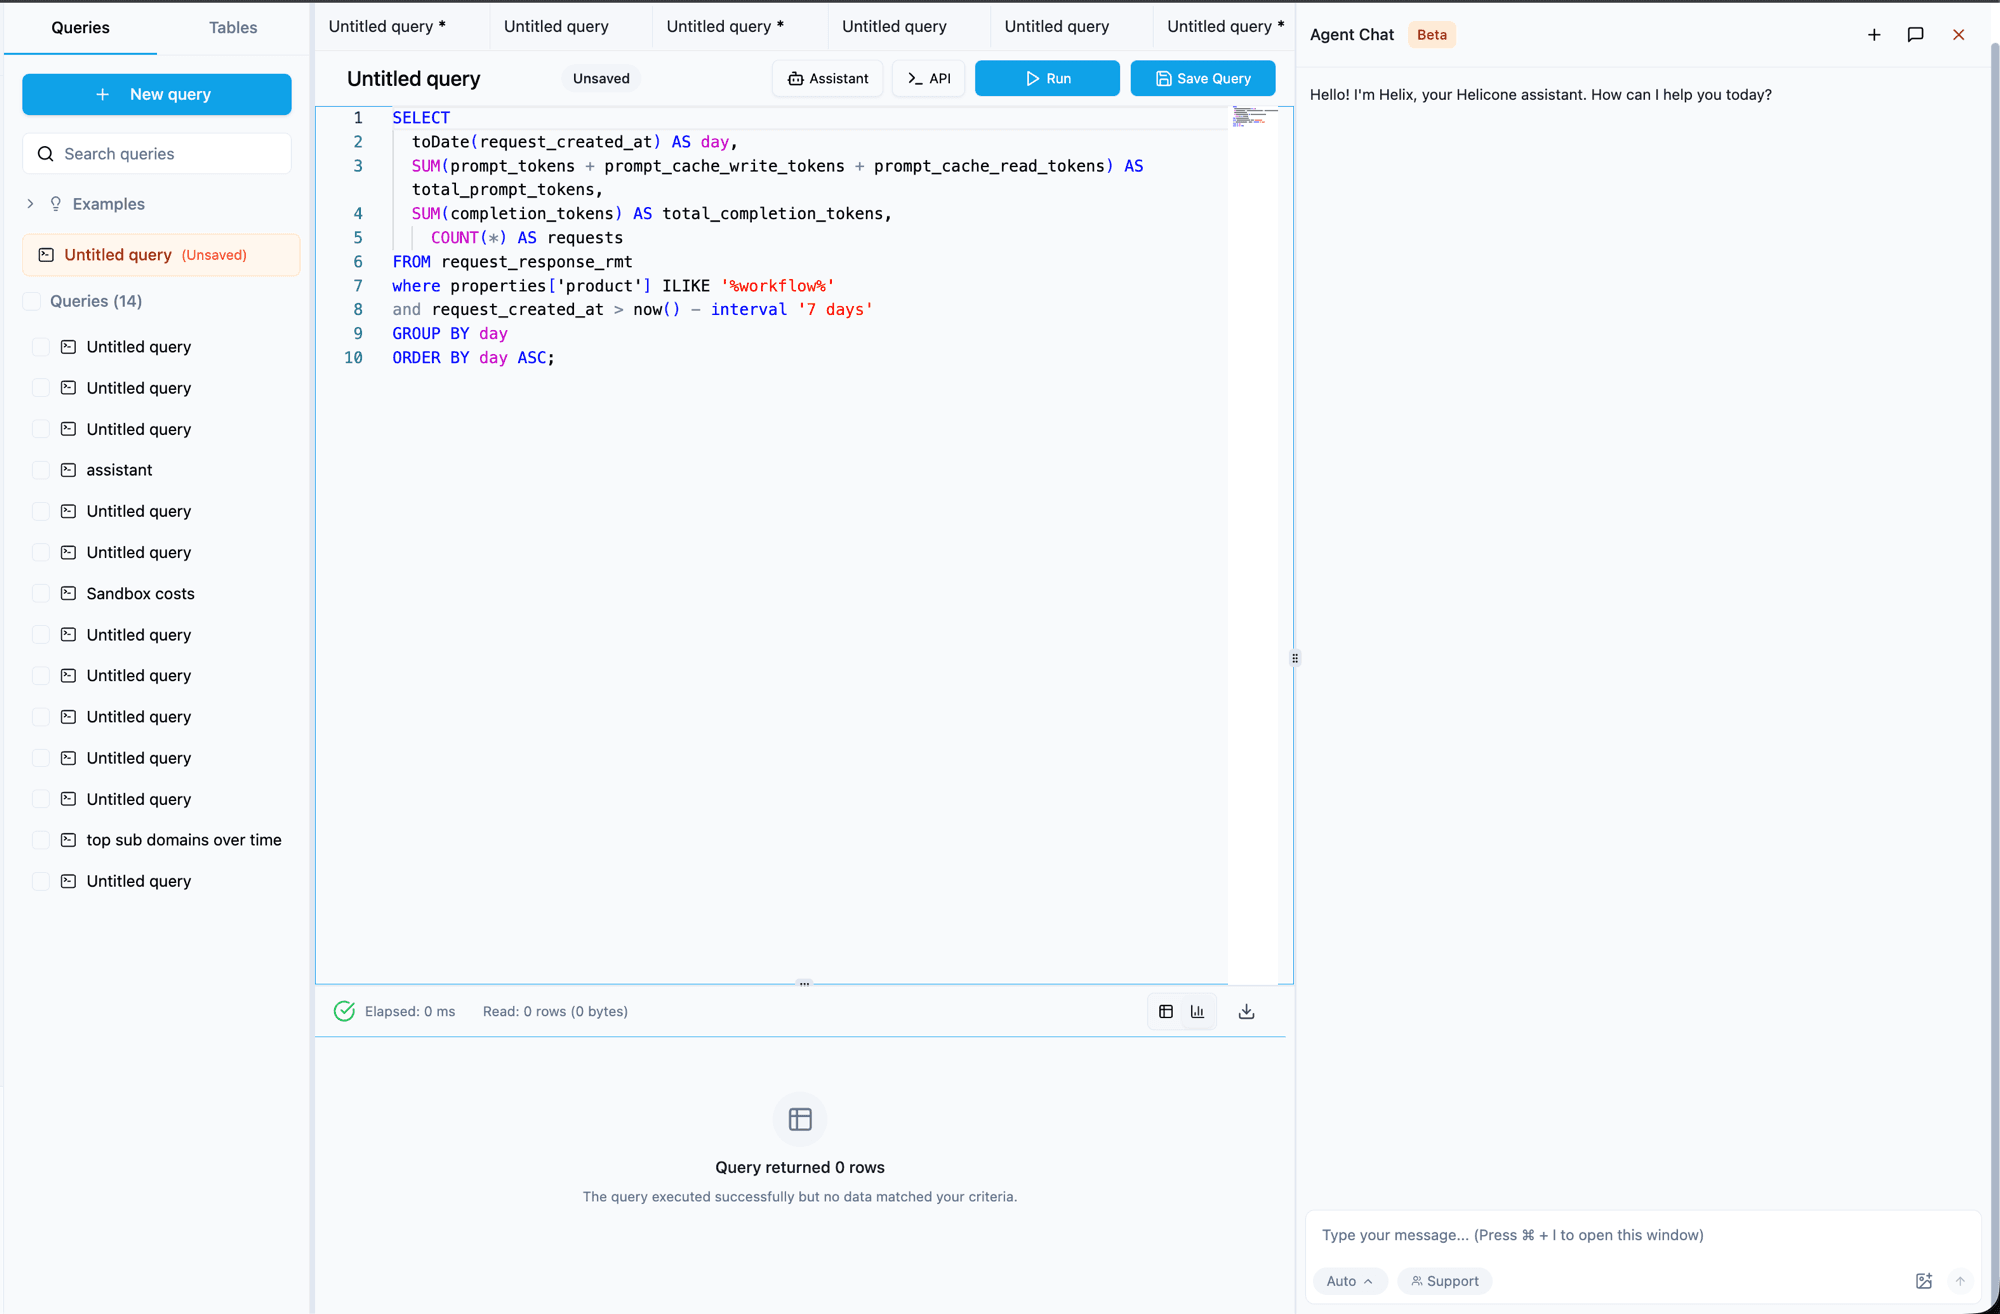
Task: Check the first Untitled query checkbox in list
Action: pos(41,347)
